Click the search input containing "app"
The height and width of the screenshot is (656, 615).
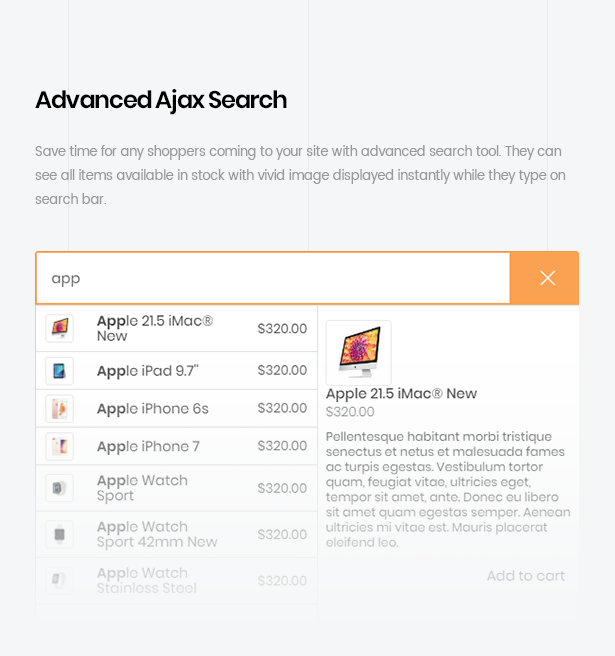coord(273,278)
